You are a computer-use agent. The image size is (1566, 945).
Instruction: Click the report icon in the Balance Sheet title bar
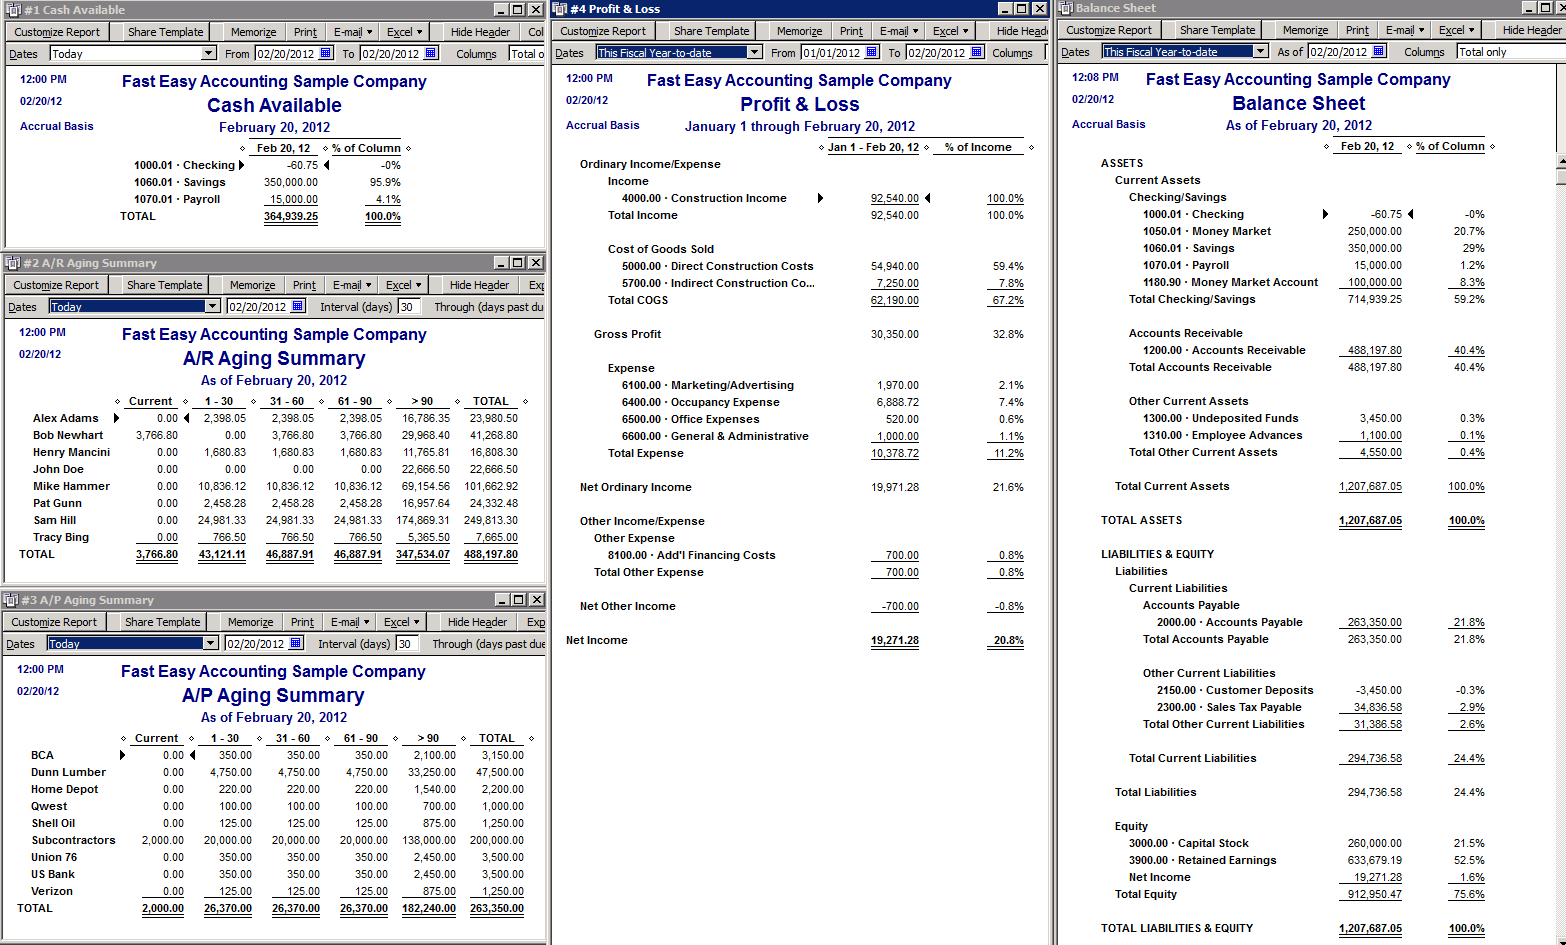click(x=1067, y=8)
